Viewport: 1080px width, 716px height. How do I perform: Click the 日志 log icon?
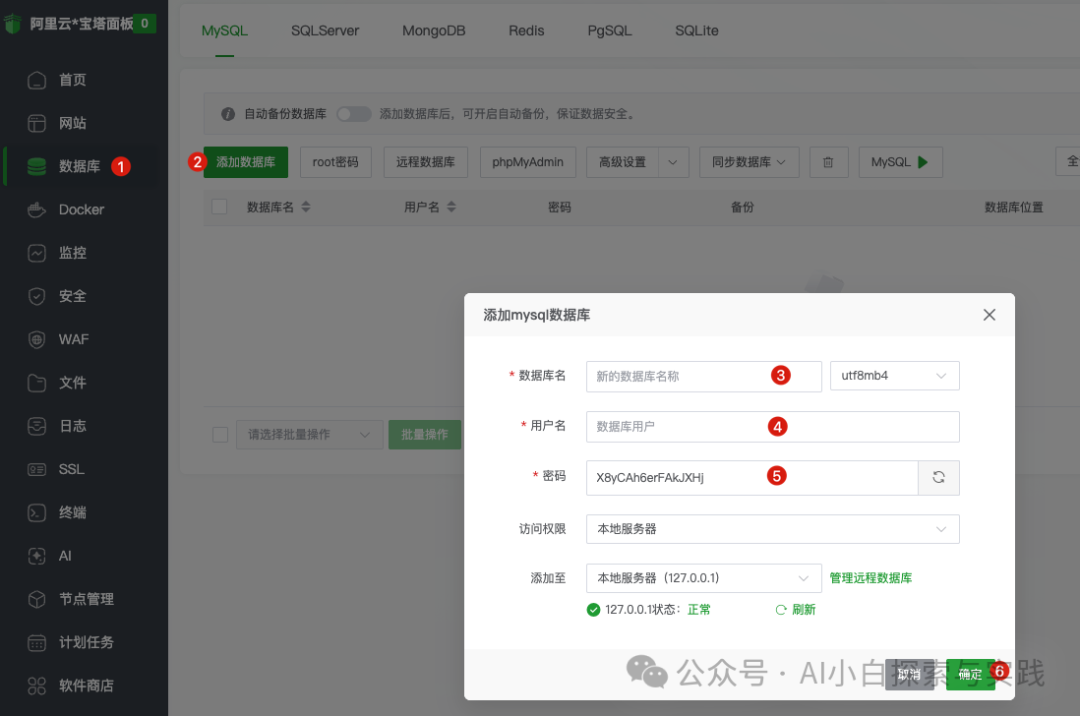37,426
